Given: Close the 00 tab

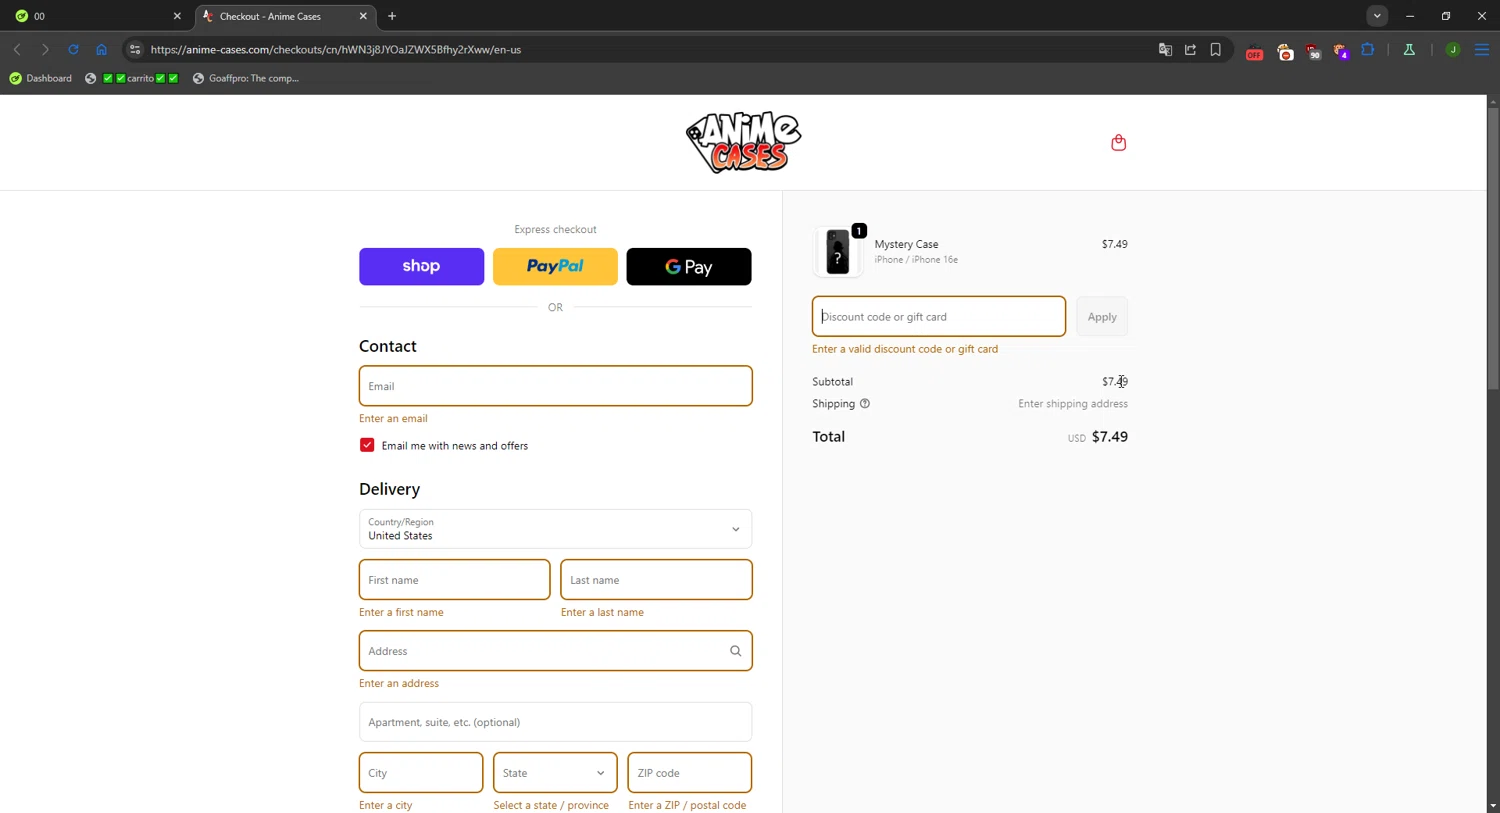Looking at the screenshot, I should coord(177,16).
